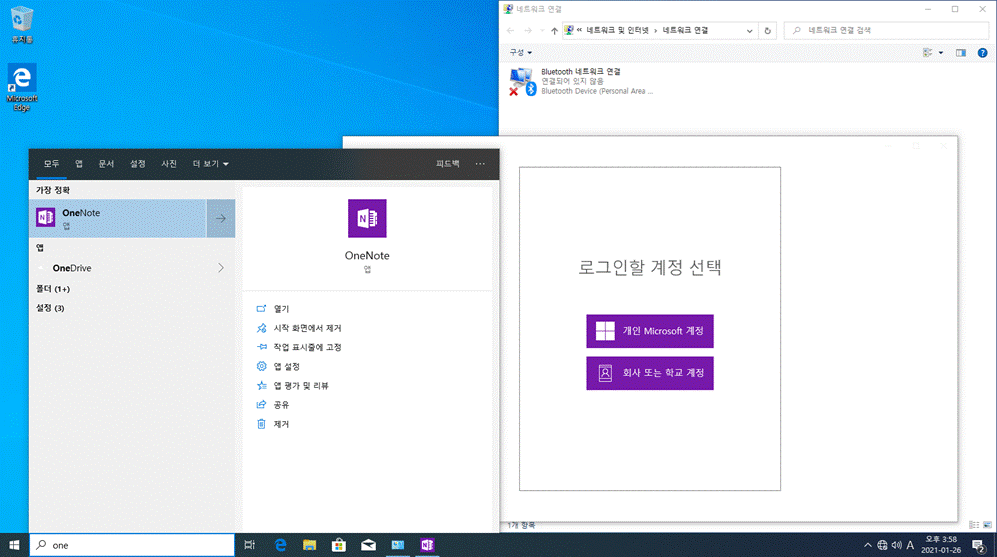Click the pin to taskbar icon
This screenshot has width=997, height=557.
261,347
